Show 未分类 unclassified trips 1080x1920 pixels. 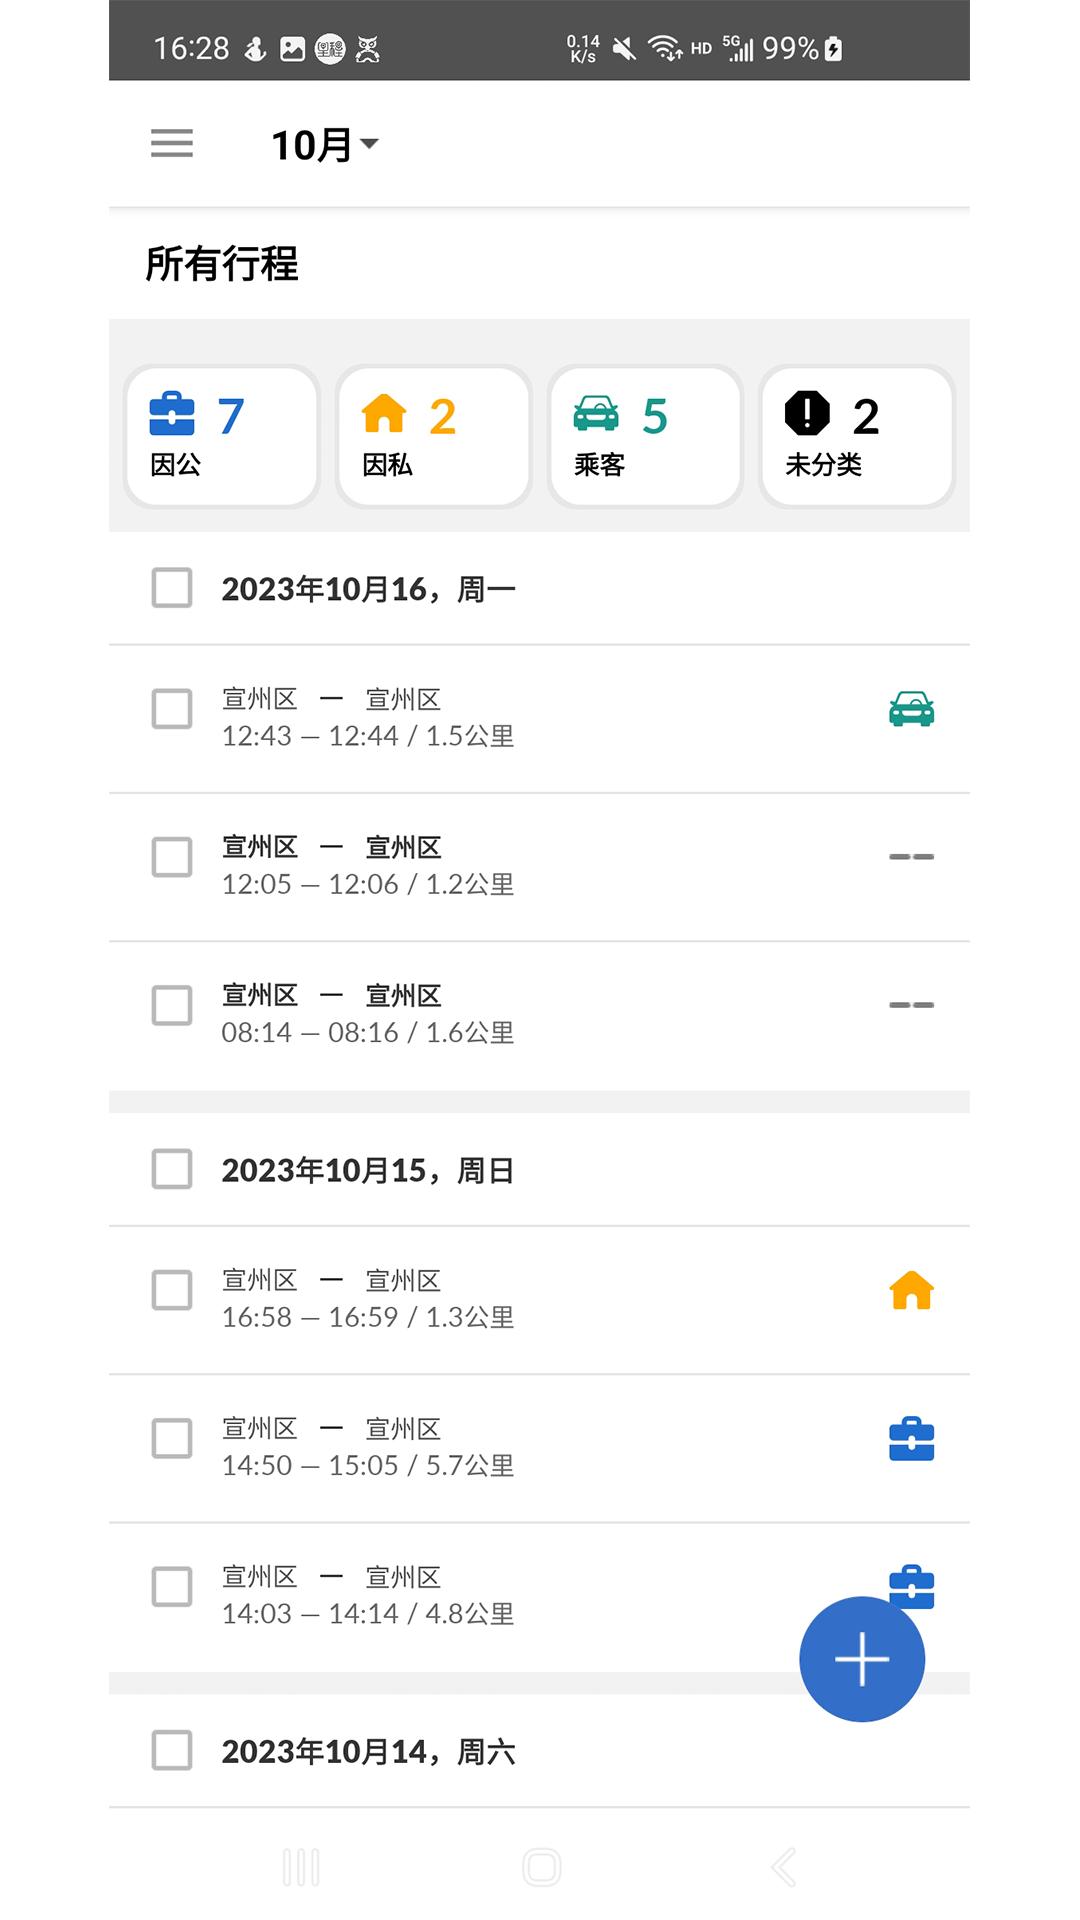tap(857, 436)
